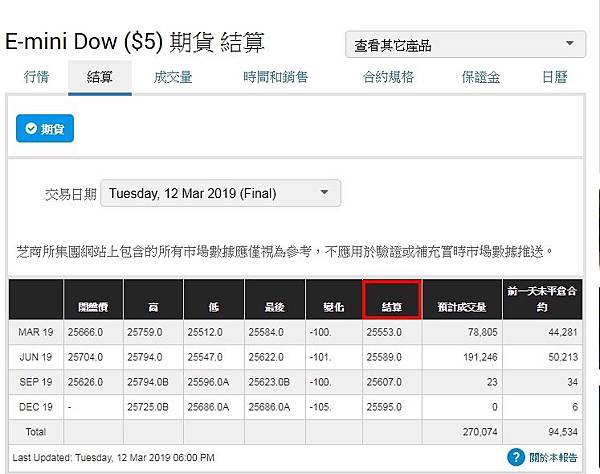Click the E-mini Dow ($5) 期貨 結算 heading
Image resolution: width=600 pixels, height=474 pixels.
tap(135, 41)
